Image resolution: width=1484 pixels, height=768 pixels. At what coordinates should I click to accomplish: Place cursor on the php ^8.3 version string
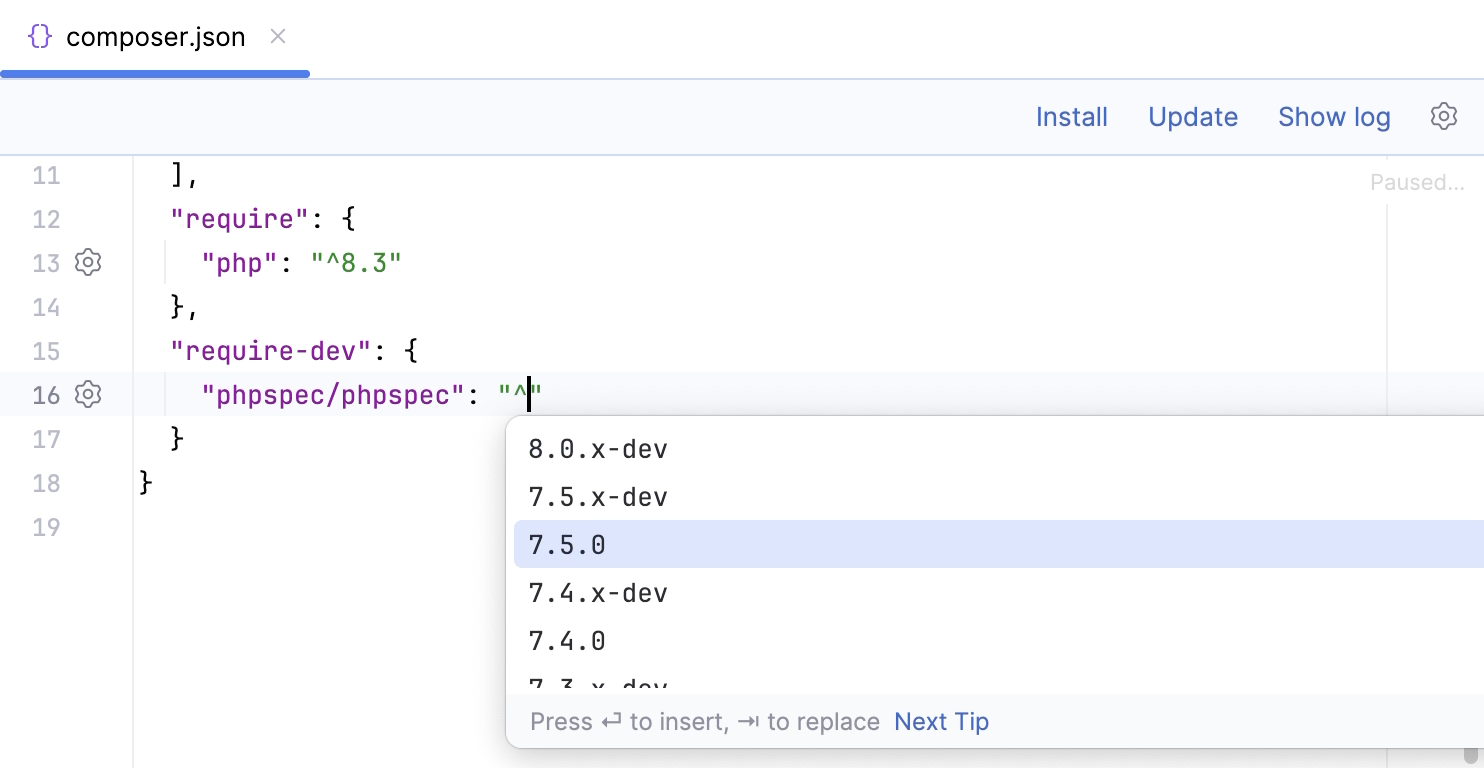click(357, 263)
